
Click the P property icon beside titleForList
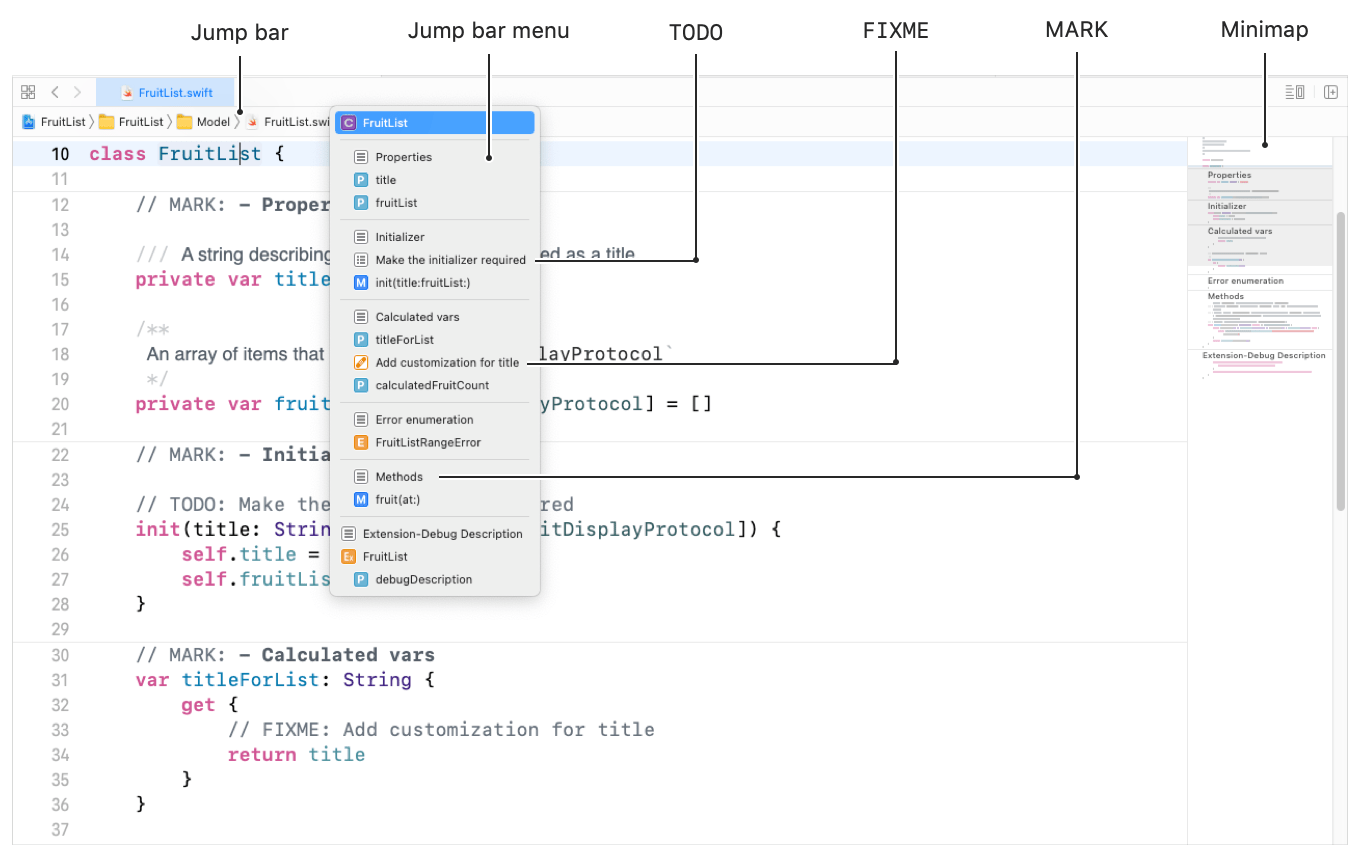[x=361, y=339]
